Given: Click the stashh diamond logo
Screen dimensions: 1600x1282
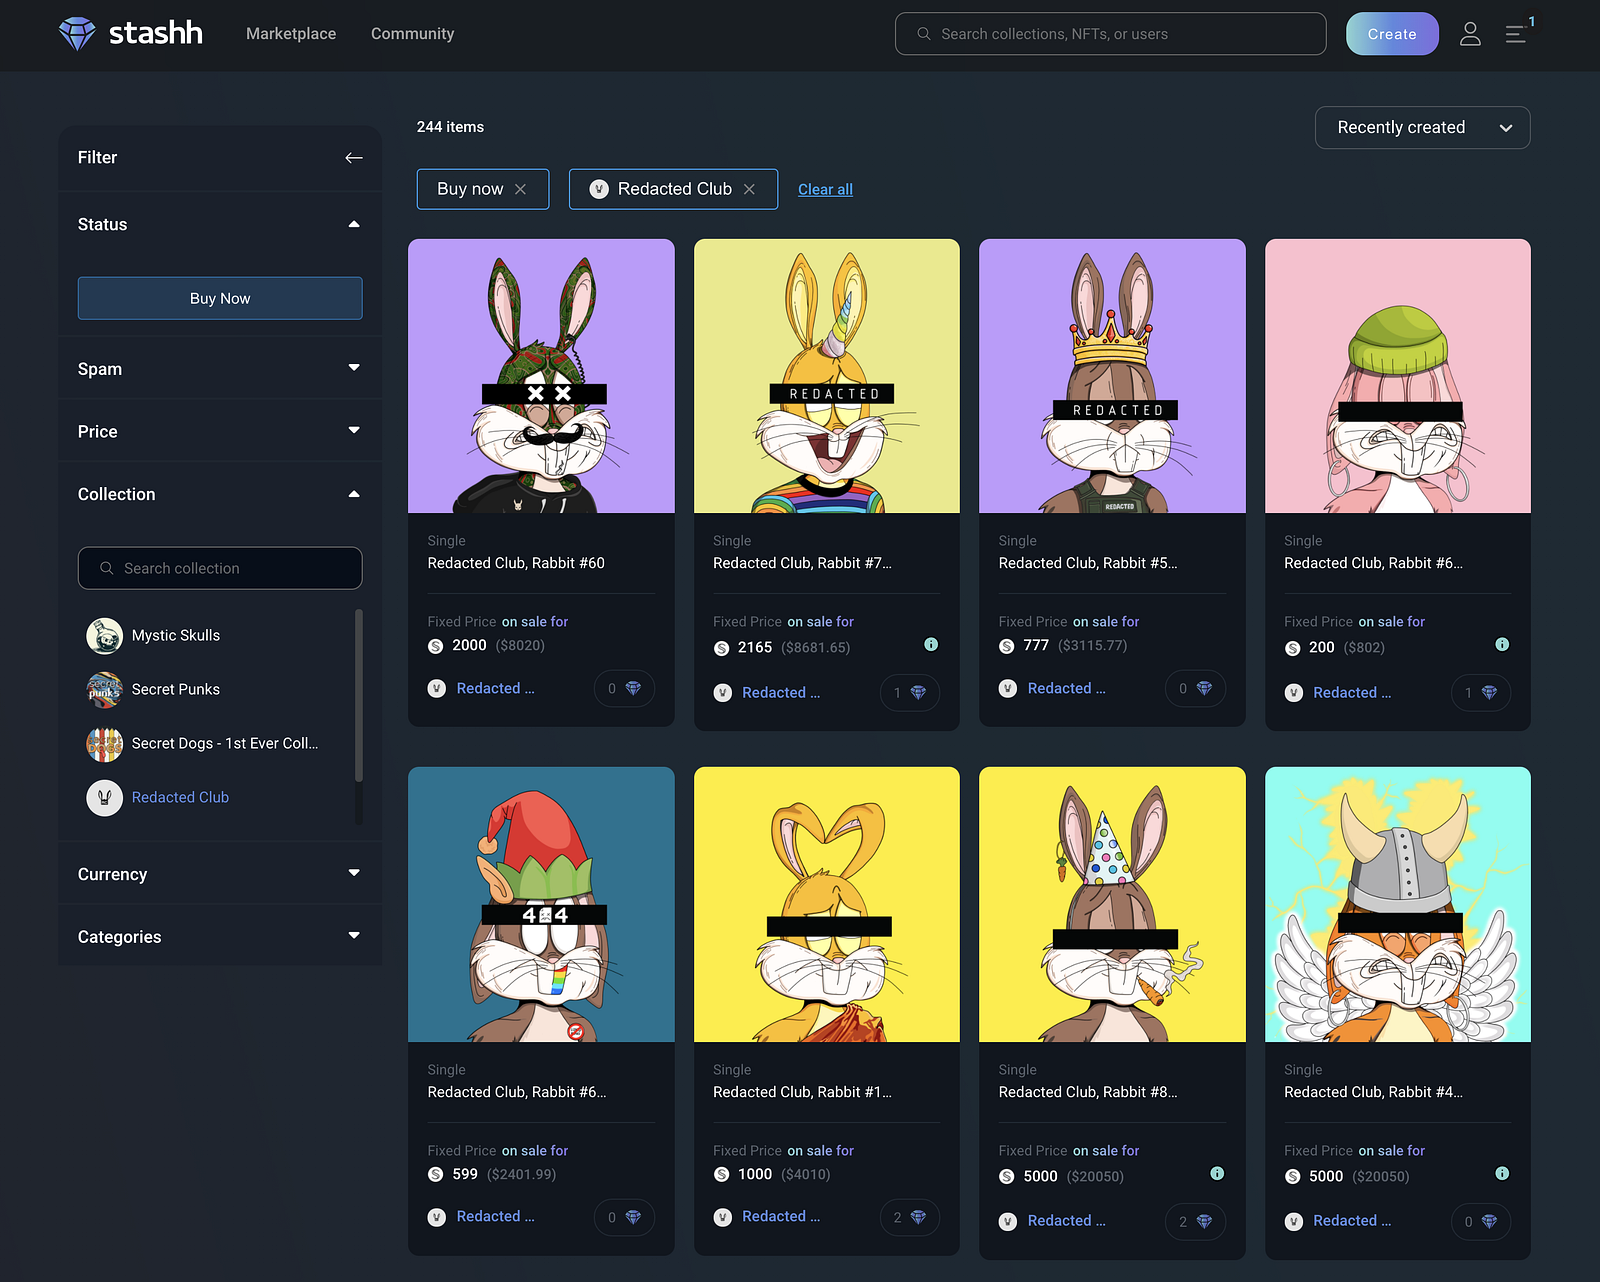Looking at the screenshot, I should click(x=77, y=34).
